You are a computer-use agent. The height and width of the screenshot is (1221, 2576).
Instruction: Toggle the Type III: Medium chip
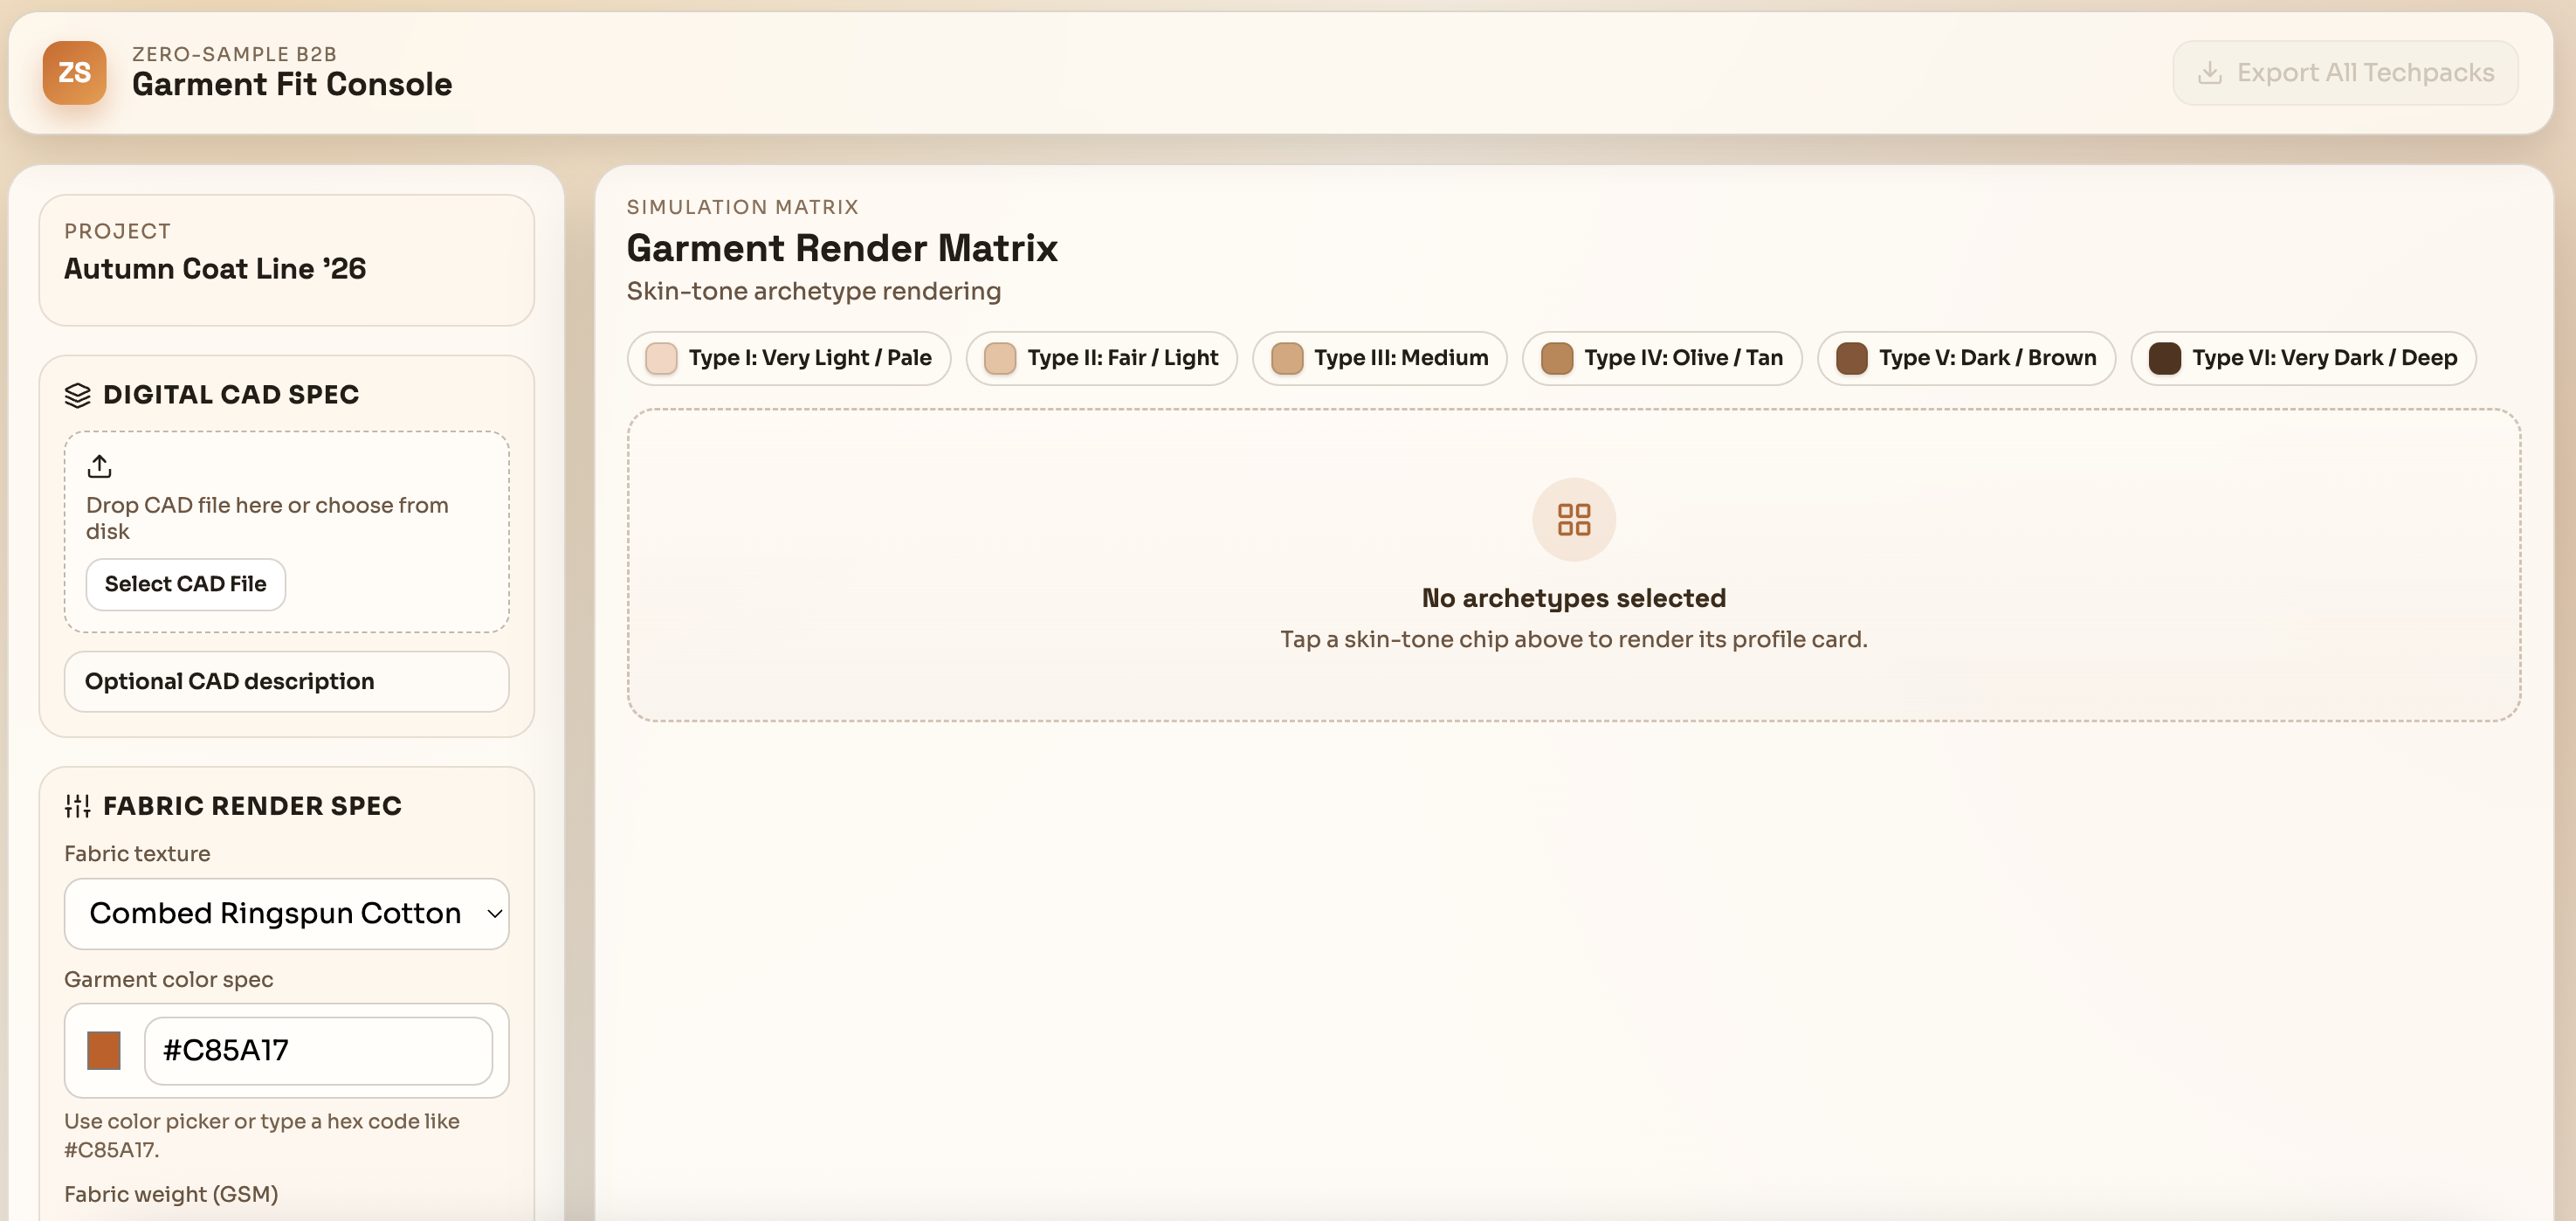pos(1379,358)
